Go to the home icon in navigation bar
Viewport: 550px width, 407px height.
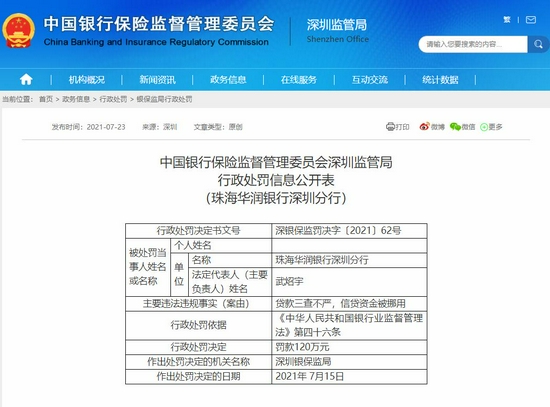pos(26,80)
